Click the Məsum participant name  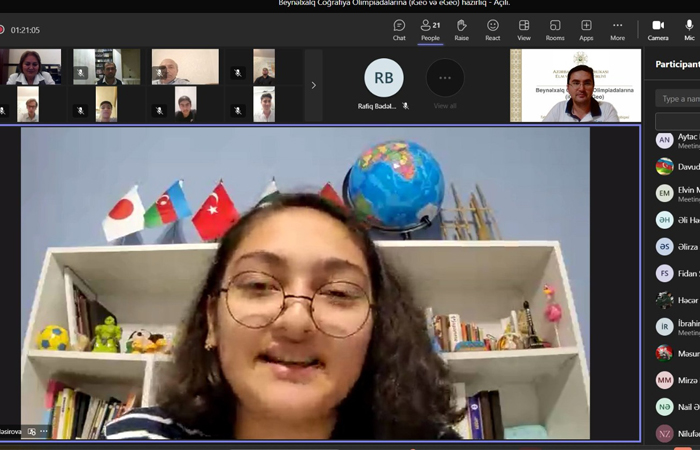click(688, 354)
